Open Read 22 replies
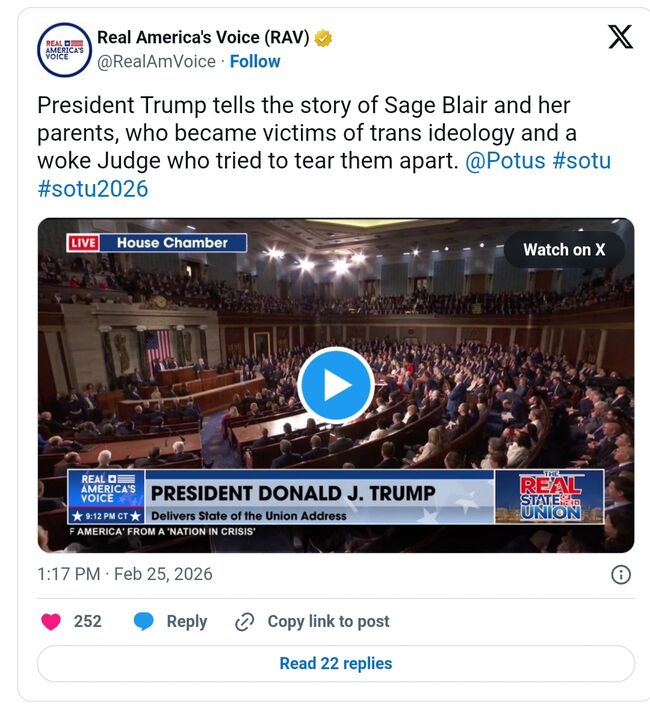 coord(336,663)
